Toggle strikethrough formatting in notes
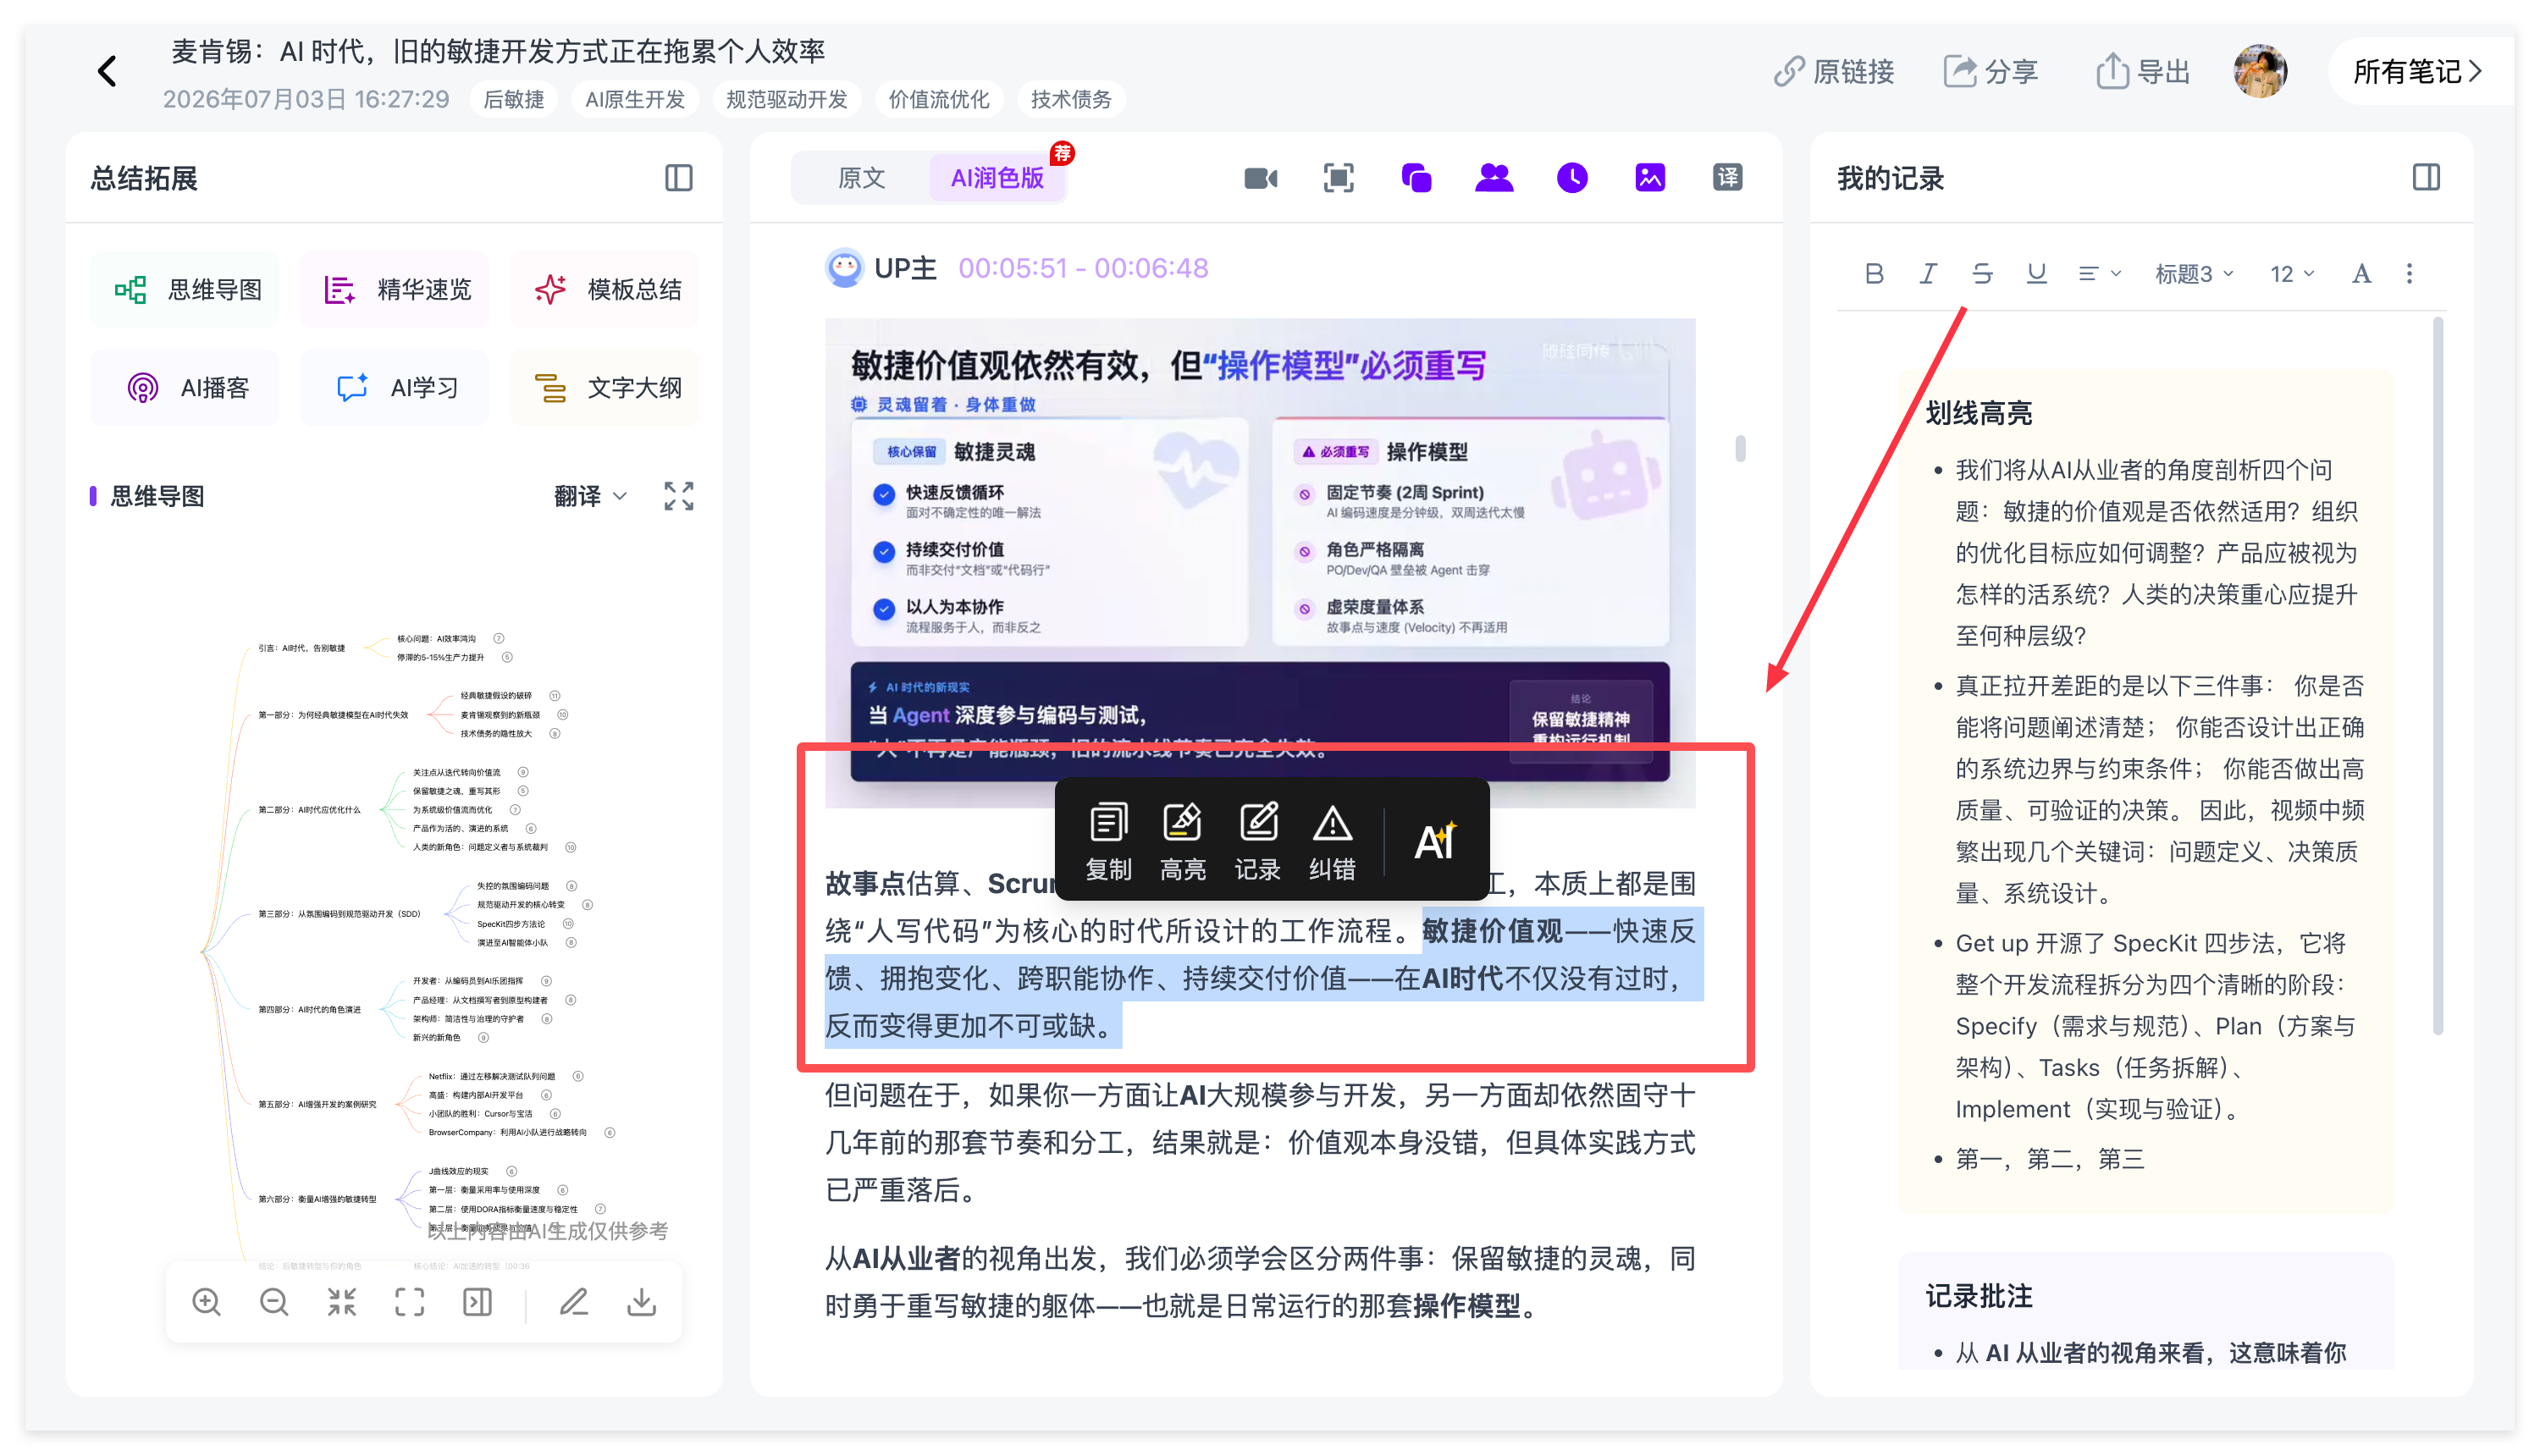Screen dimensions: 2540x1456 pyautogui.click(x=1982, y=274)
